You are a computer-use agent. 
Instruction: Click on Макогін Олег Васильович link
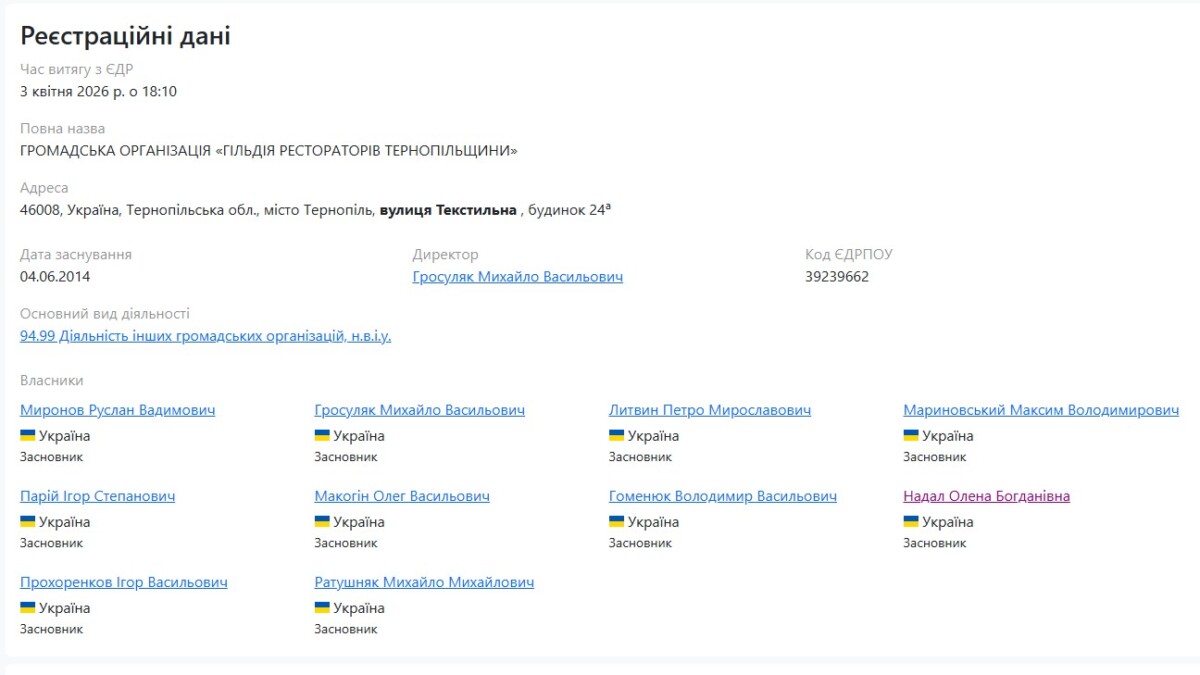tap(402, 496)
